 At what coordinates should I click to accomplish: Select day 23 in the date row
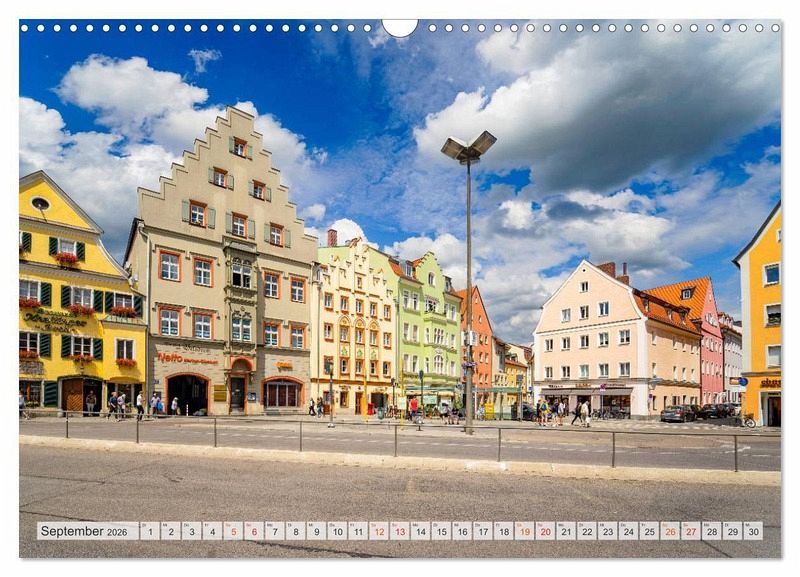tap(607, 531)
